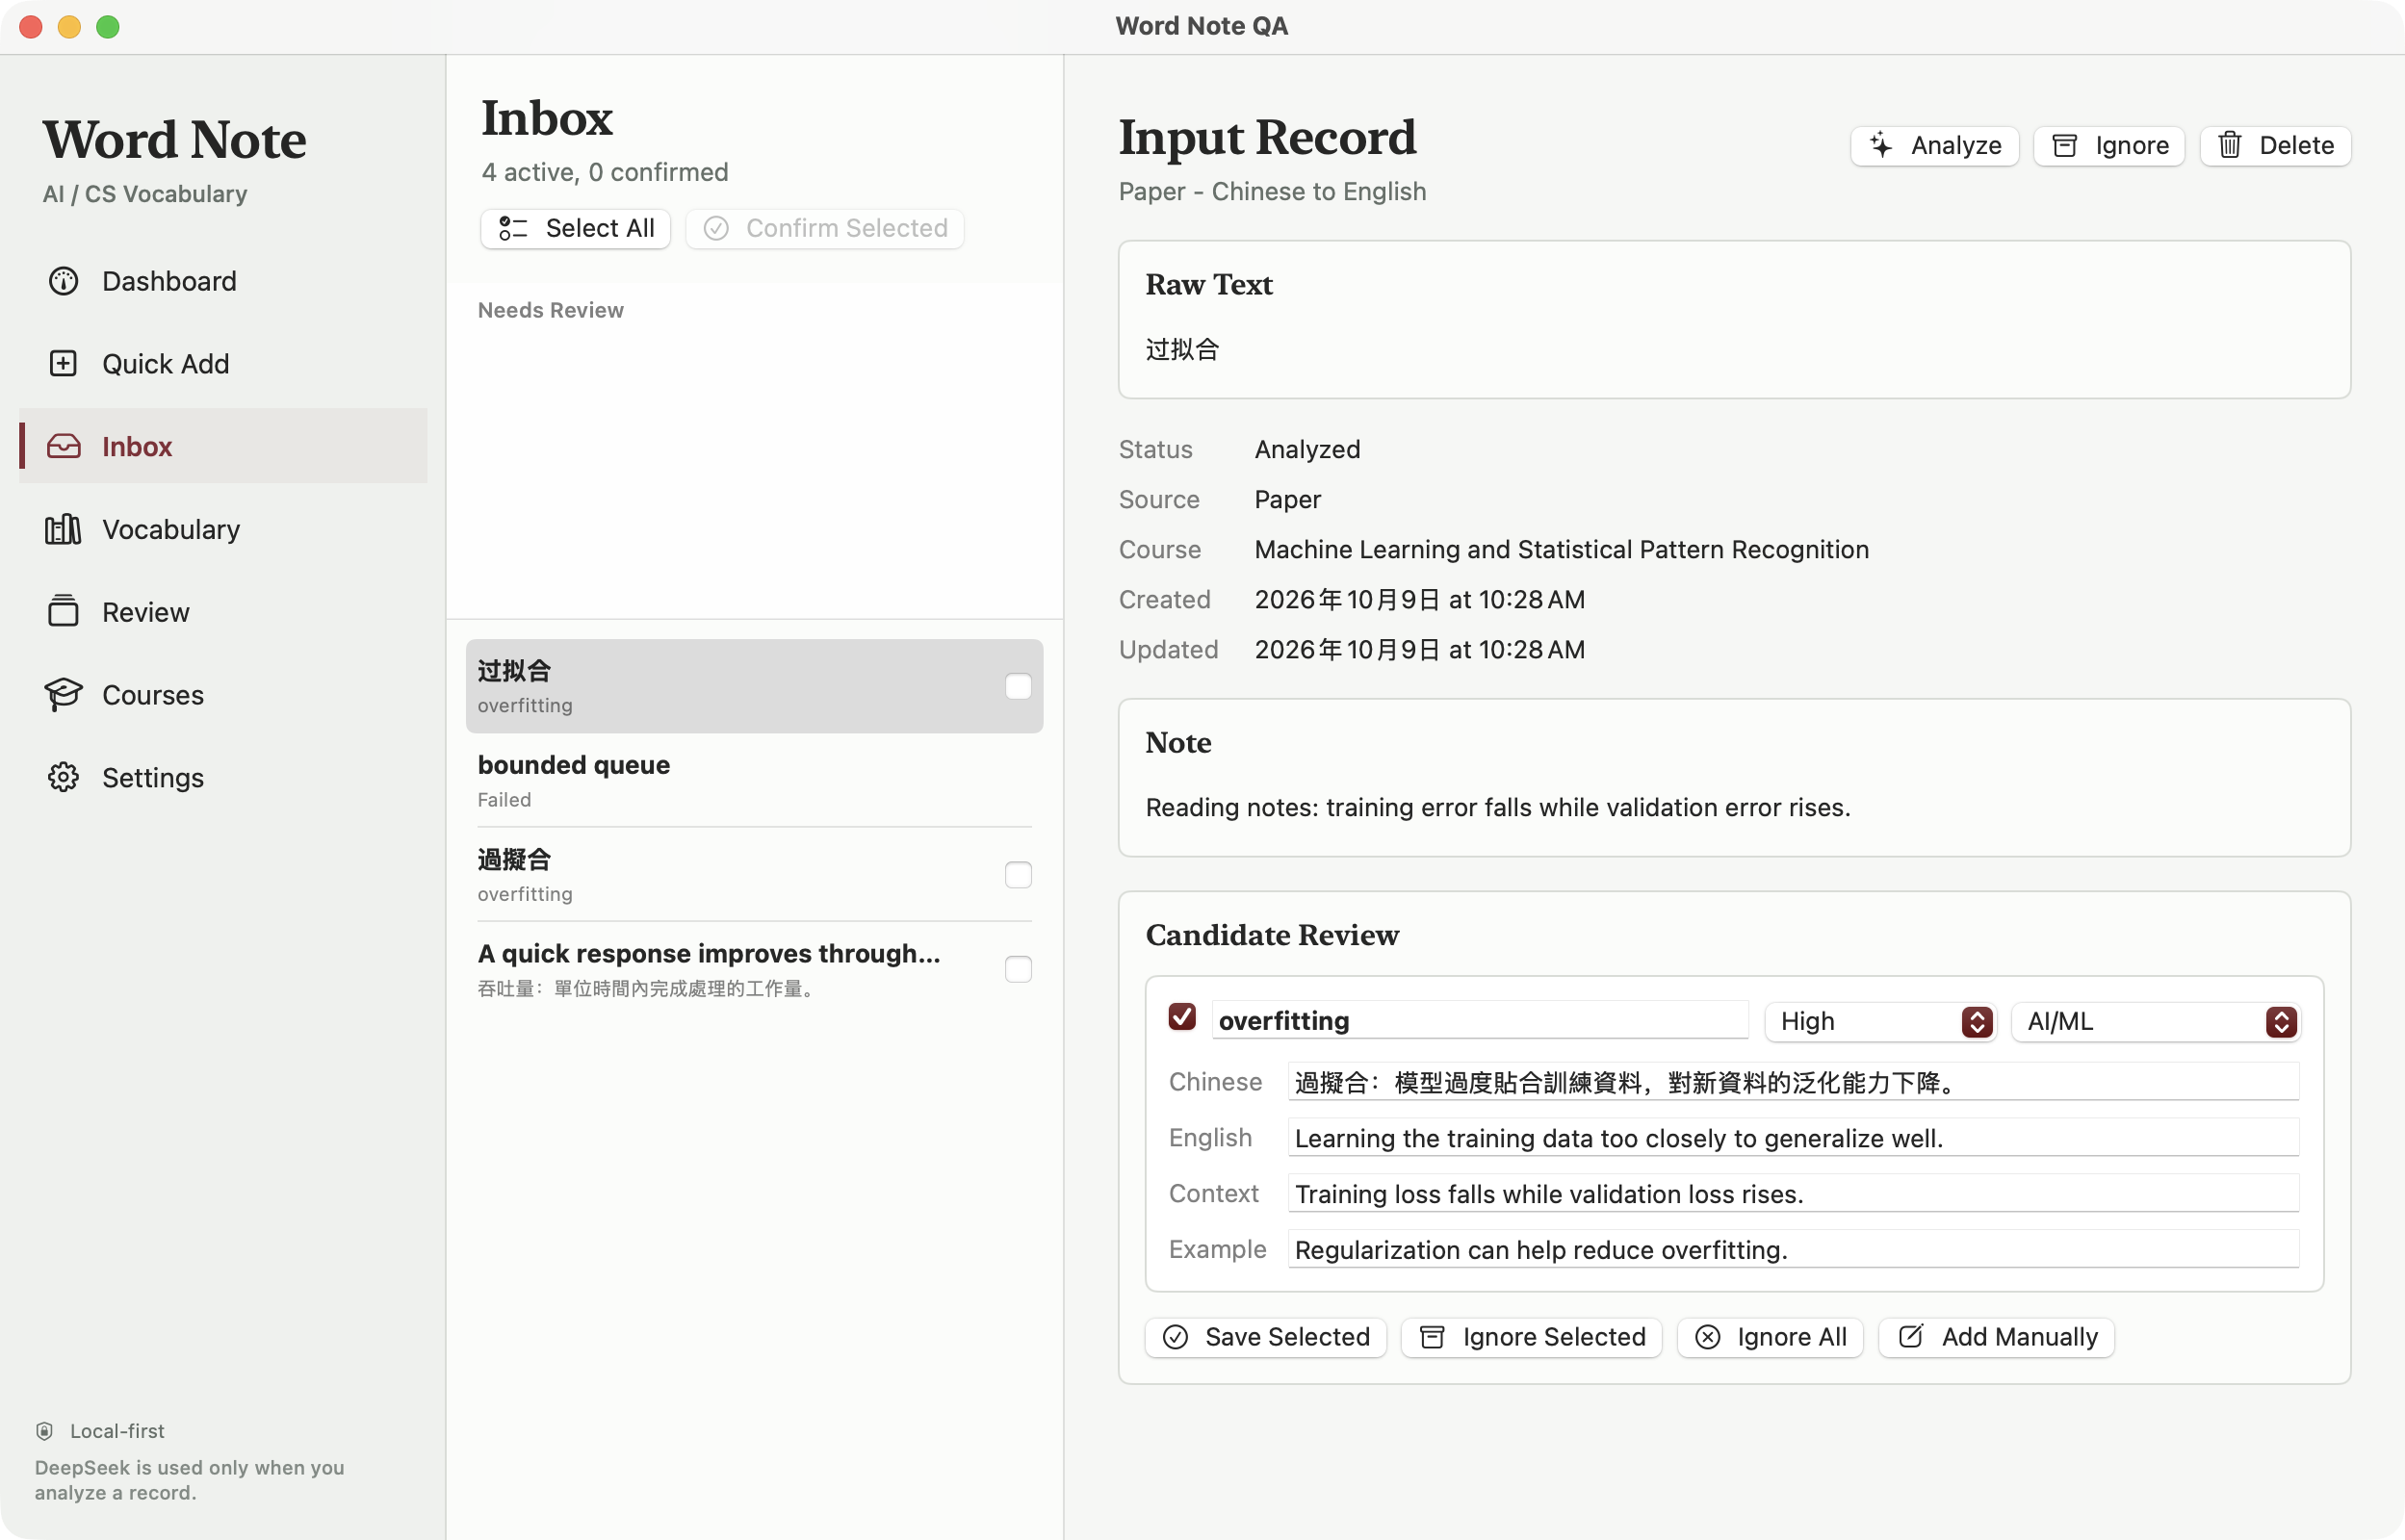
Task: Open the Review section
Action: (x=223, y=612)
